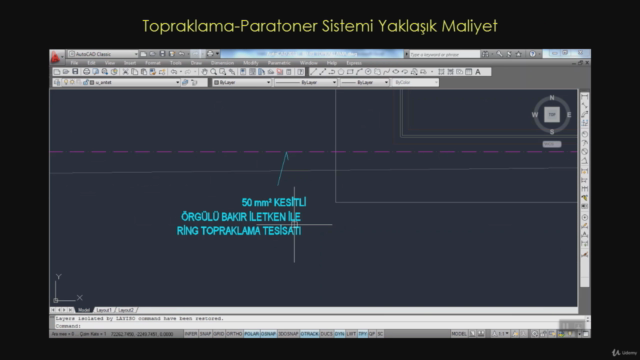Screen dimensions: 640x360
Task: Select the Arc draw tool
Action: 359,72
